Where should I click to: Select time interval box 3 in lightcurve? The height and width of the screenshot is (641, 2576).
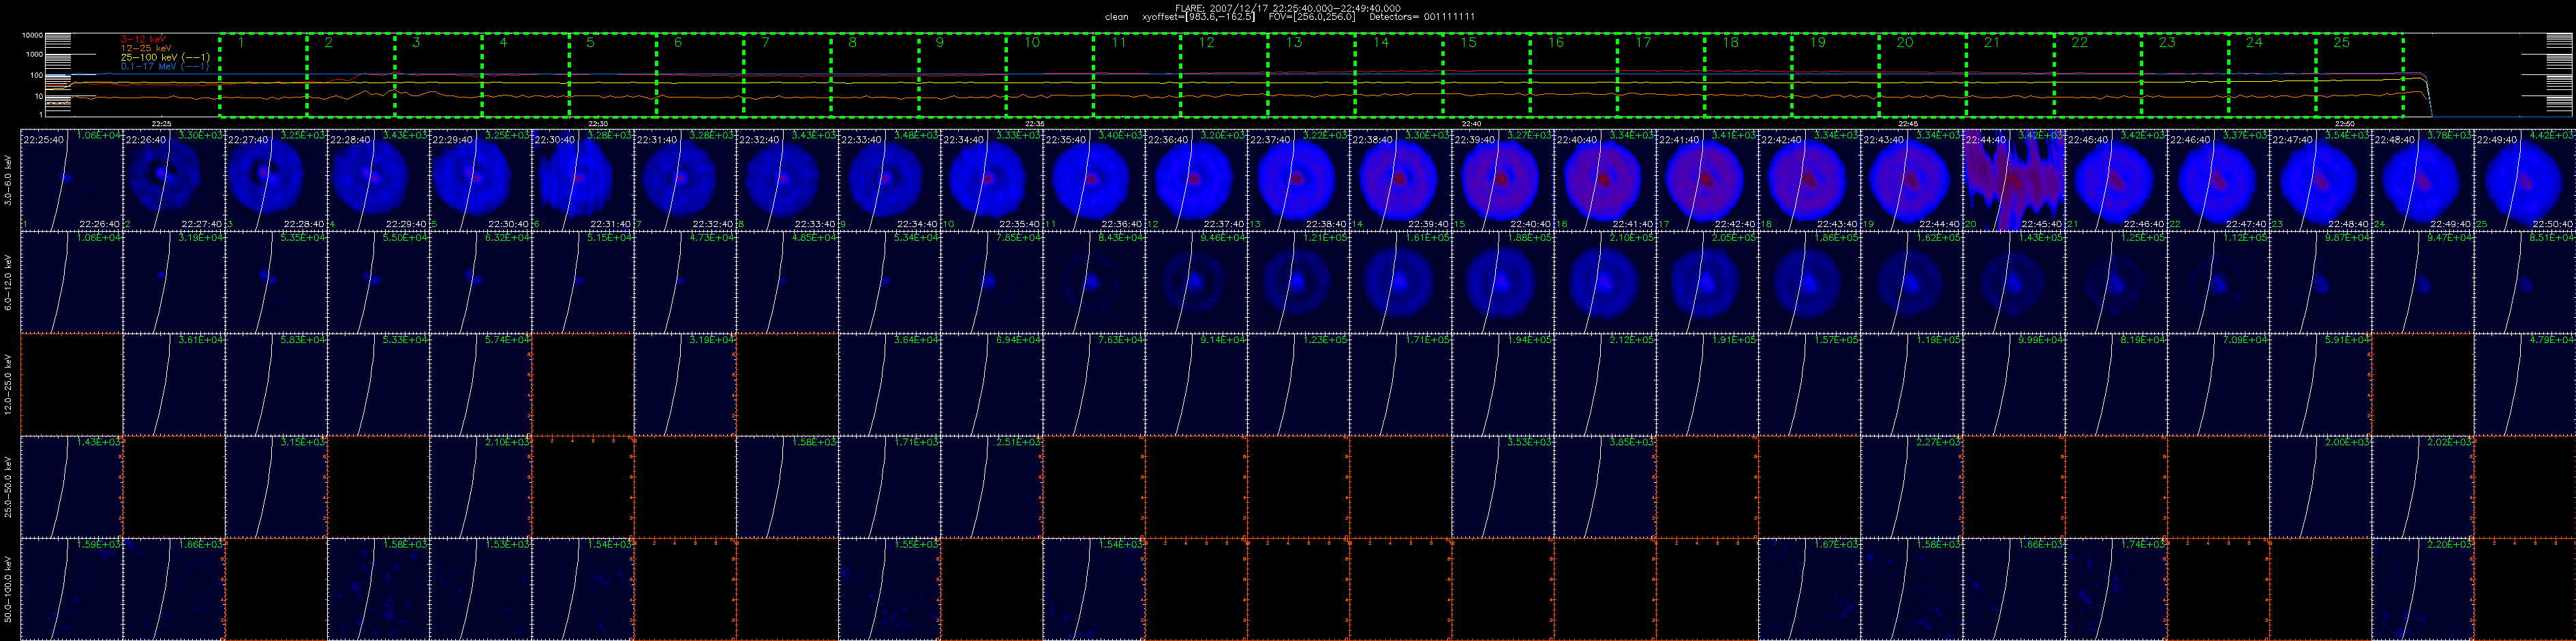tap(438, 75)
